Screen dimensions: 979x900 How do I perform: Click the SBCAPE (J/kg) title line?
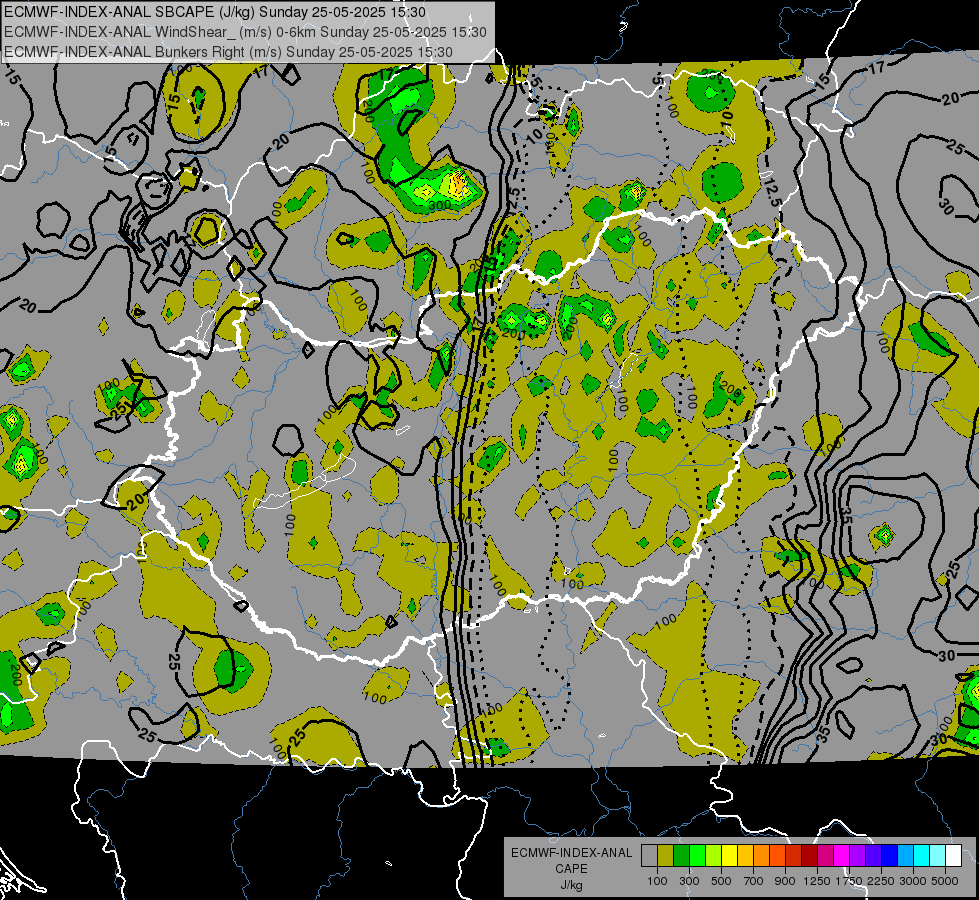coord(214,12)
